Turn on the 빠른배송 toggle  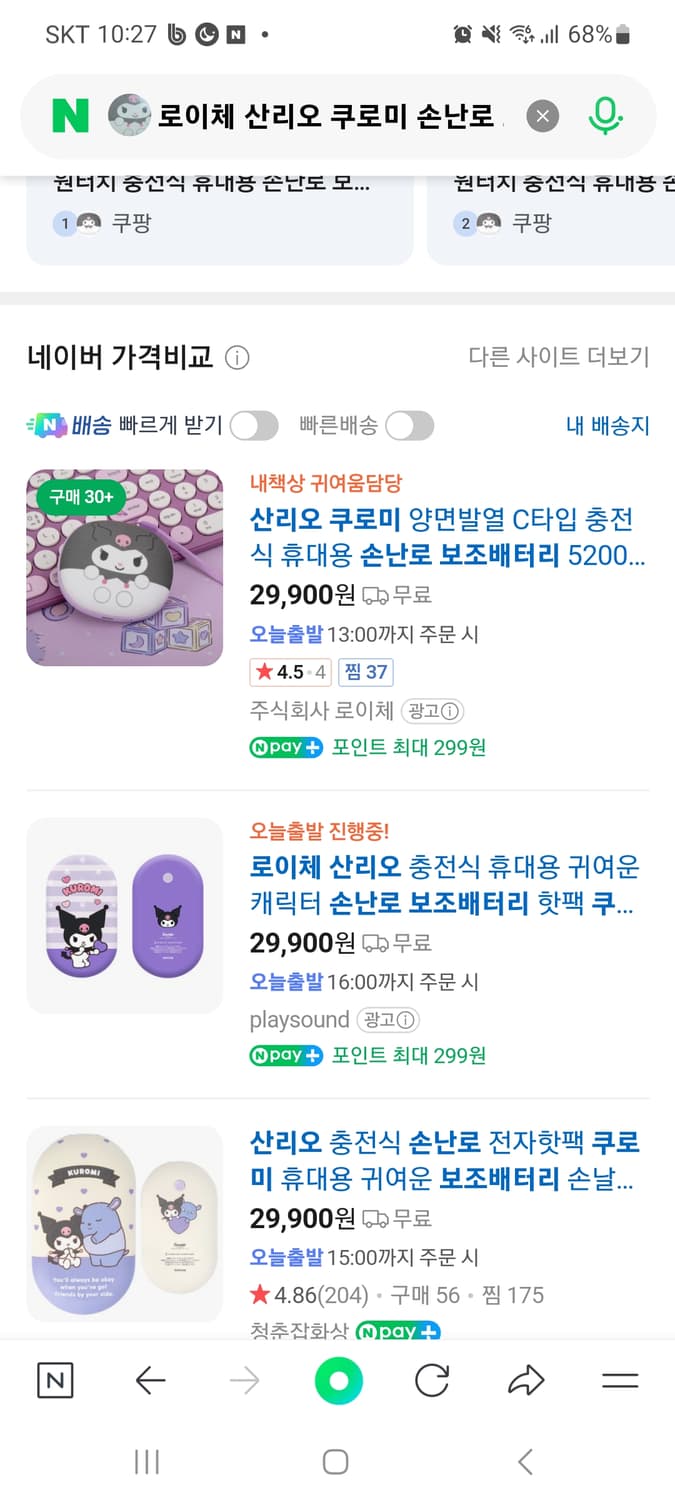point(410,426)
